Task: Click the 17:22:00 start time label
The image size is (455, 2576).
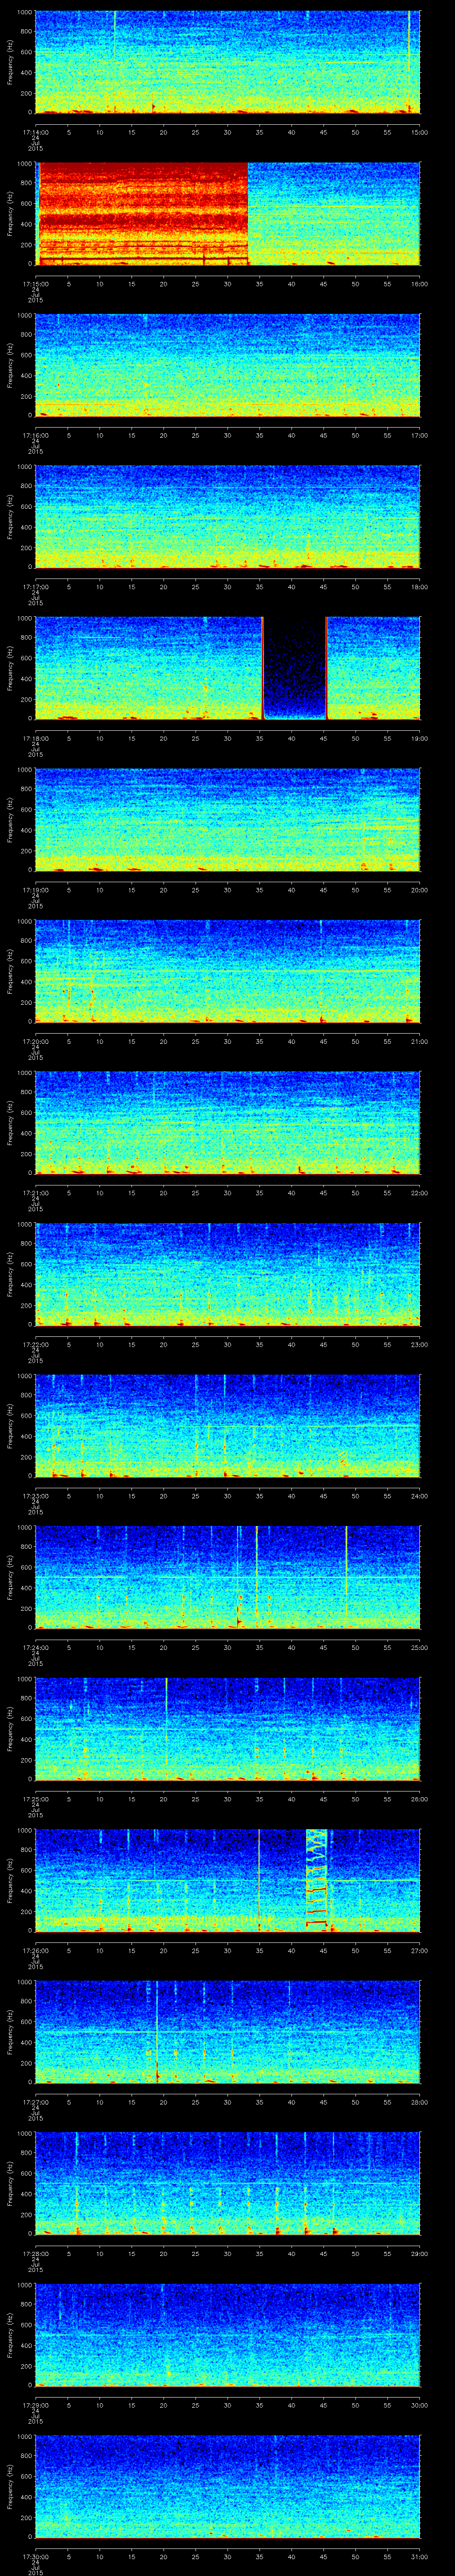Action: click(x=36, y=1344)
